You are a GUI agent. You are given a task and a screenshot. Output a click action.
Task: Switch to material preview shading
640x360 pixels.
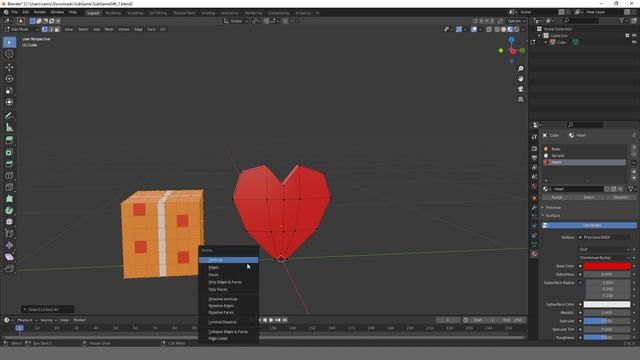pyautogui.click(x=510, y=29)
